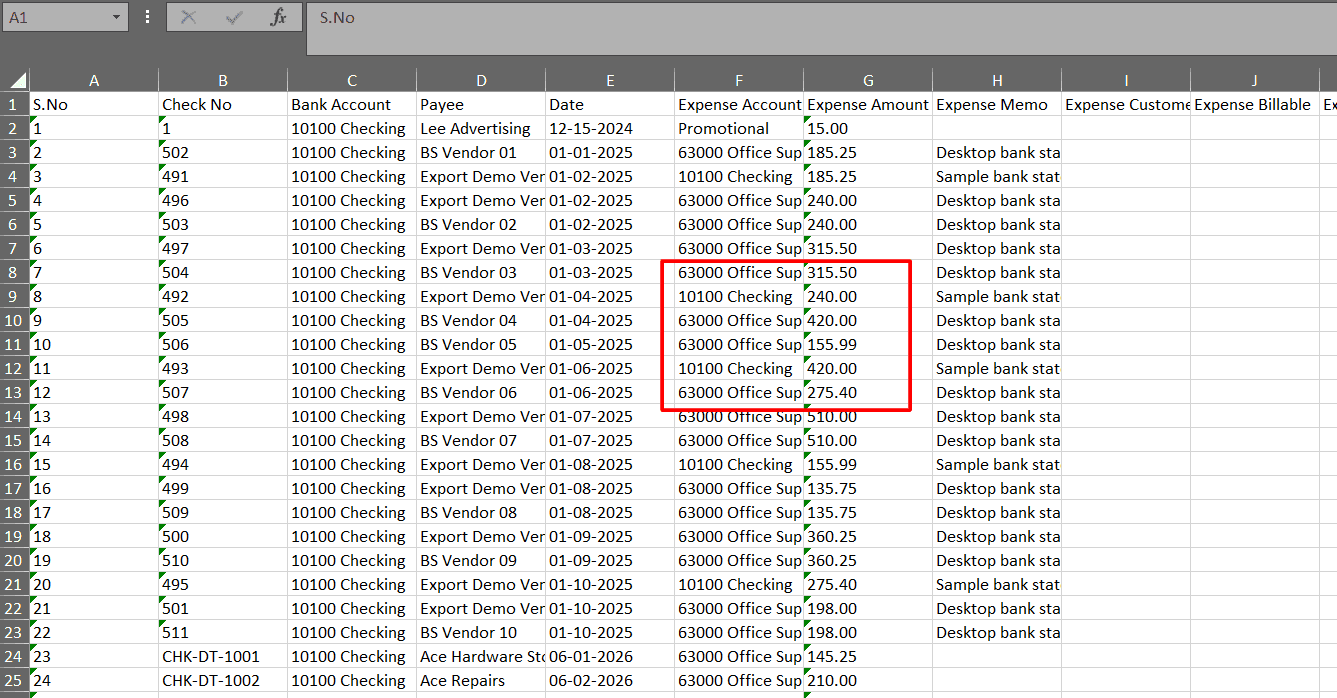Select check number 502 cell

coord(223,153)
